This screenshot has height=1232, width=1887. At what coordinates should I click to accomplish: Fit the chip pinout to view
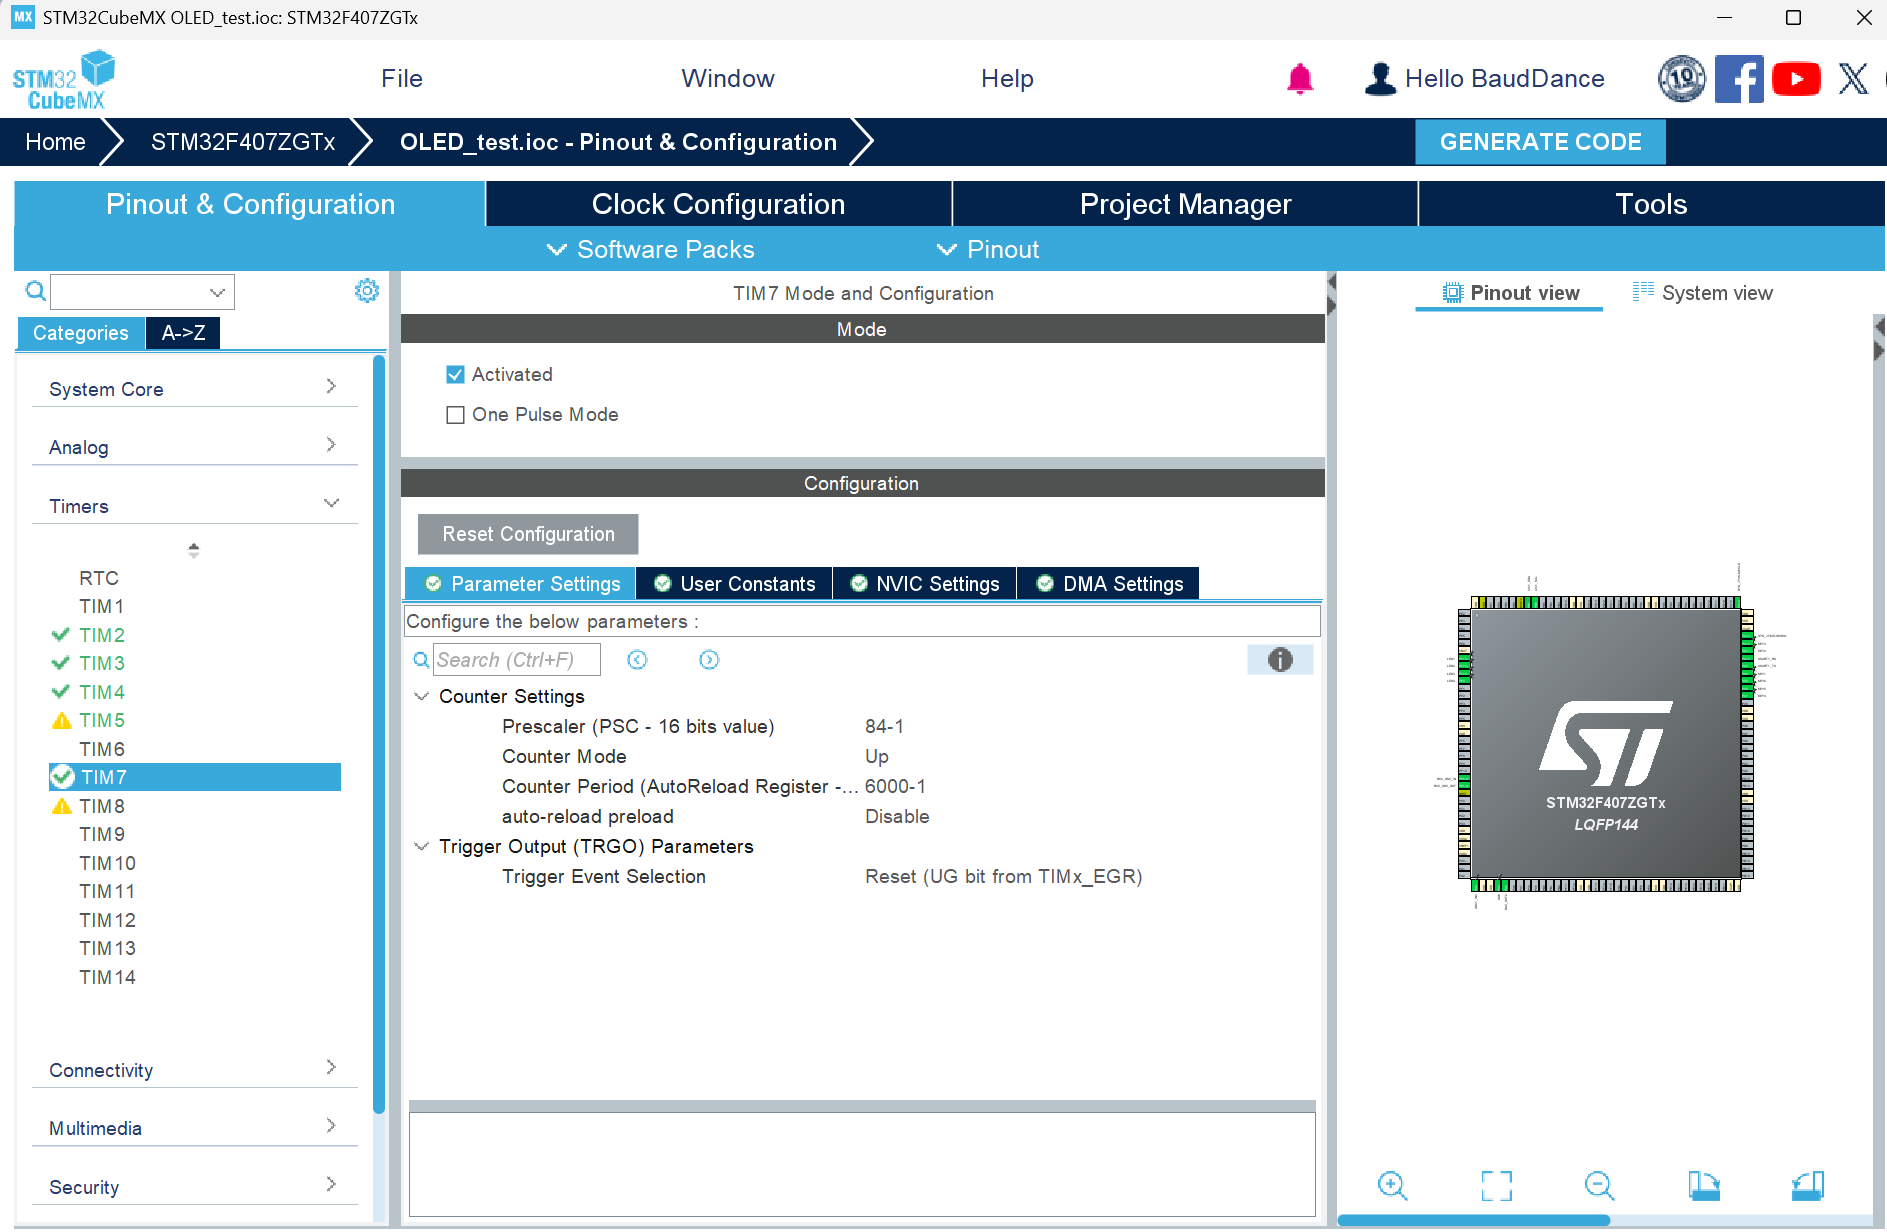(1496, 1186)
